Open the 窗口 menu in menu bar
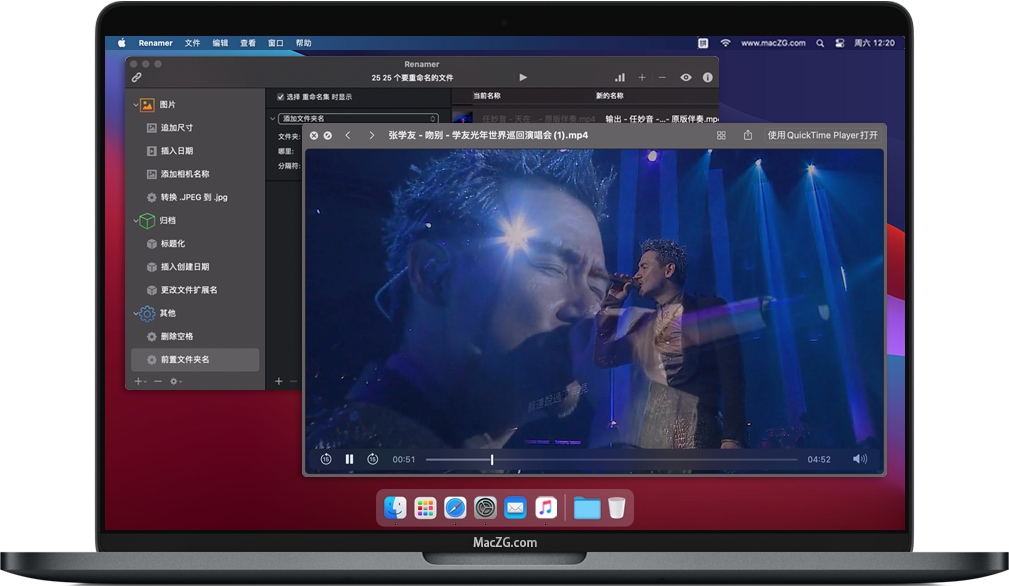Viewport: 1009px width, 586px height. point(276,43)
